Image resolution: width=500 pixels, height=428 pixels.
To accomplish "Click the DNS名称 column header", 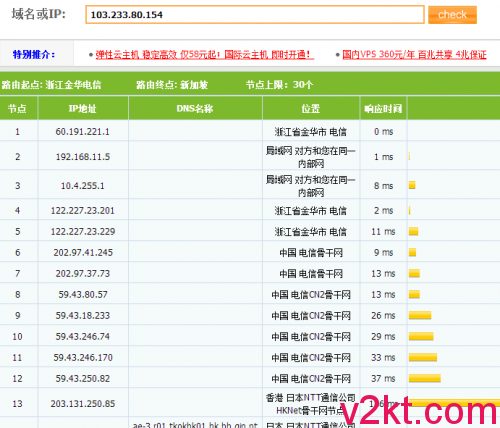I will pyautogui.click(x=195, y=108).
